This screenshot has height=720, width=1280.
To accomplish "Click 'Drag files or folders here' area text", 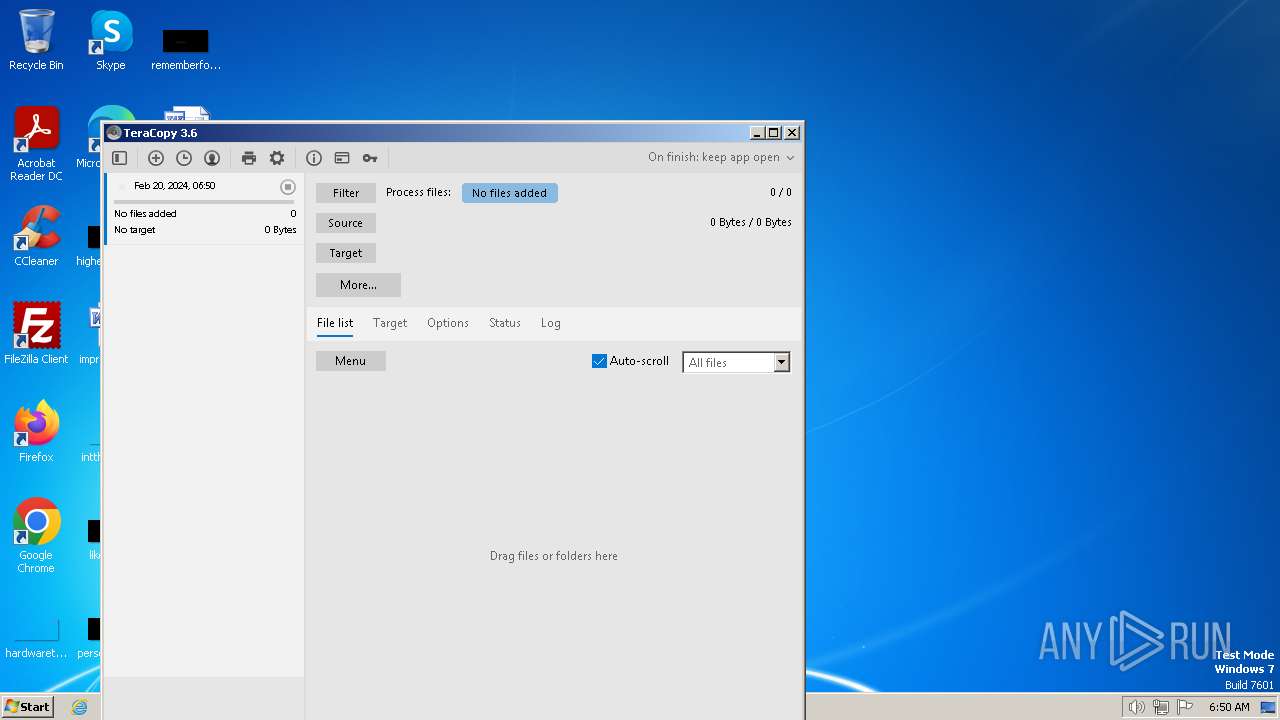I will [554, 556].
